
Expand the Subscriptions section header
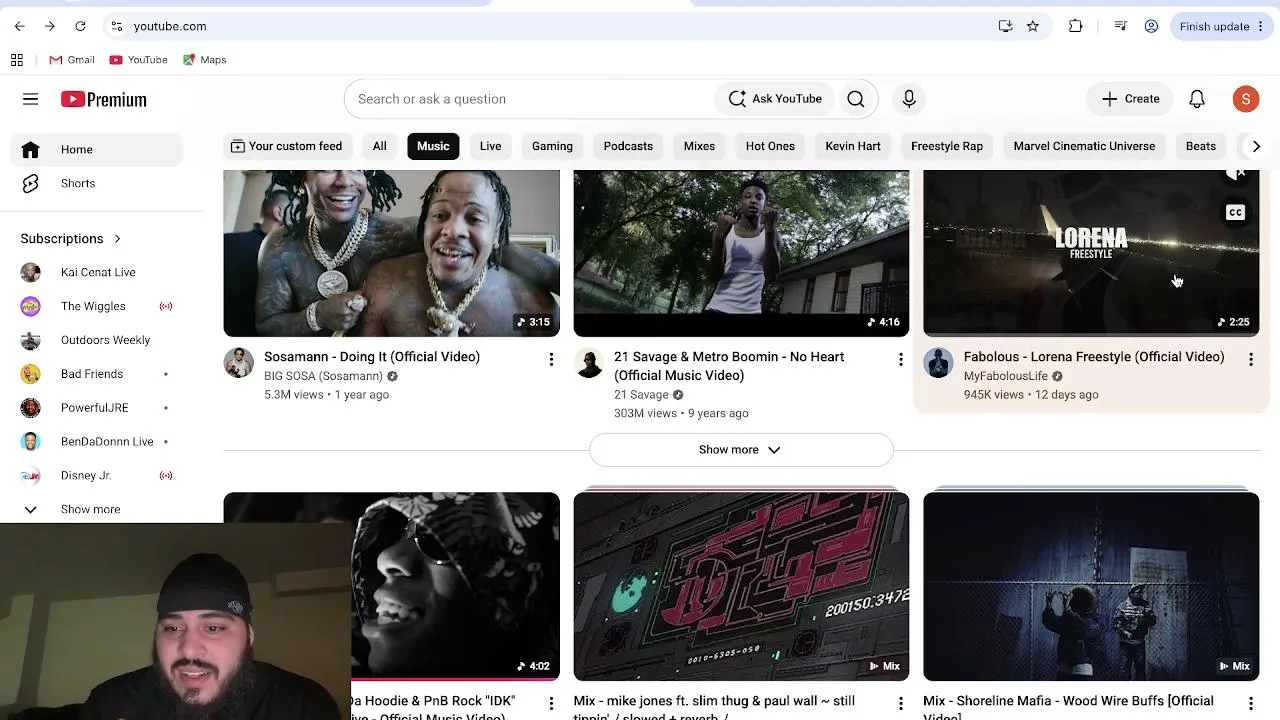pos(71,239)
